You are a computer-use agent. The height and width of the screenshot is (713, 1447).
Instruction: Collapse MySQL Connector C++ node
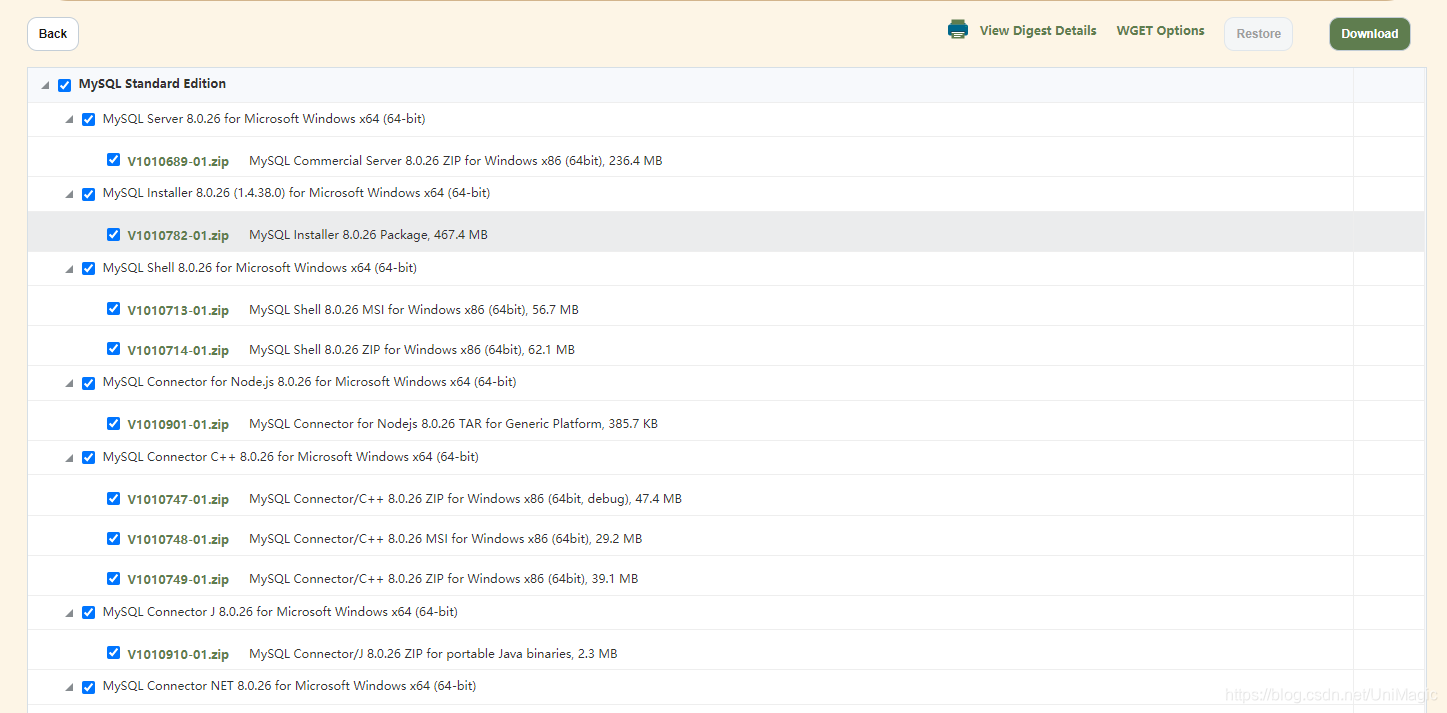70,458
